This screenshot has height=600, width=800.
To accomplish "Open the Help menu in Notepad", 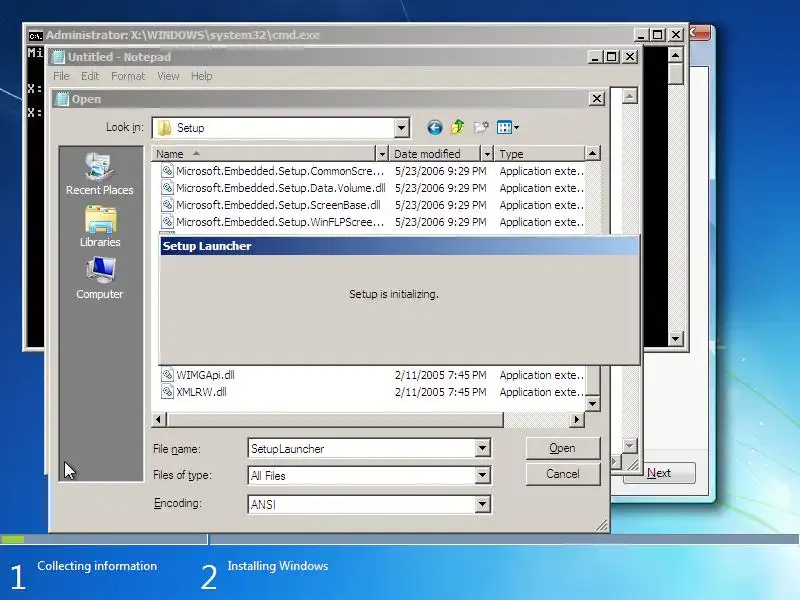I will click(x=202, y=76).
